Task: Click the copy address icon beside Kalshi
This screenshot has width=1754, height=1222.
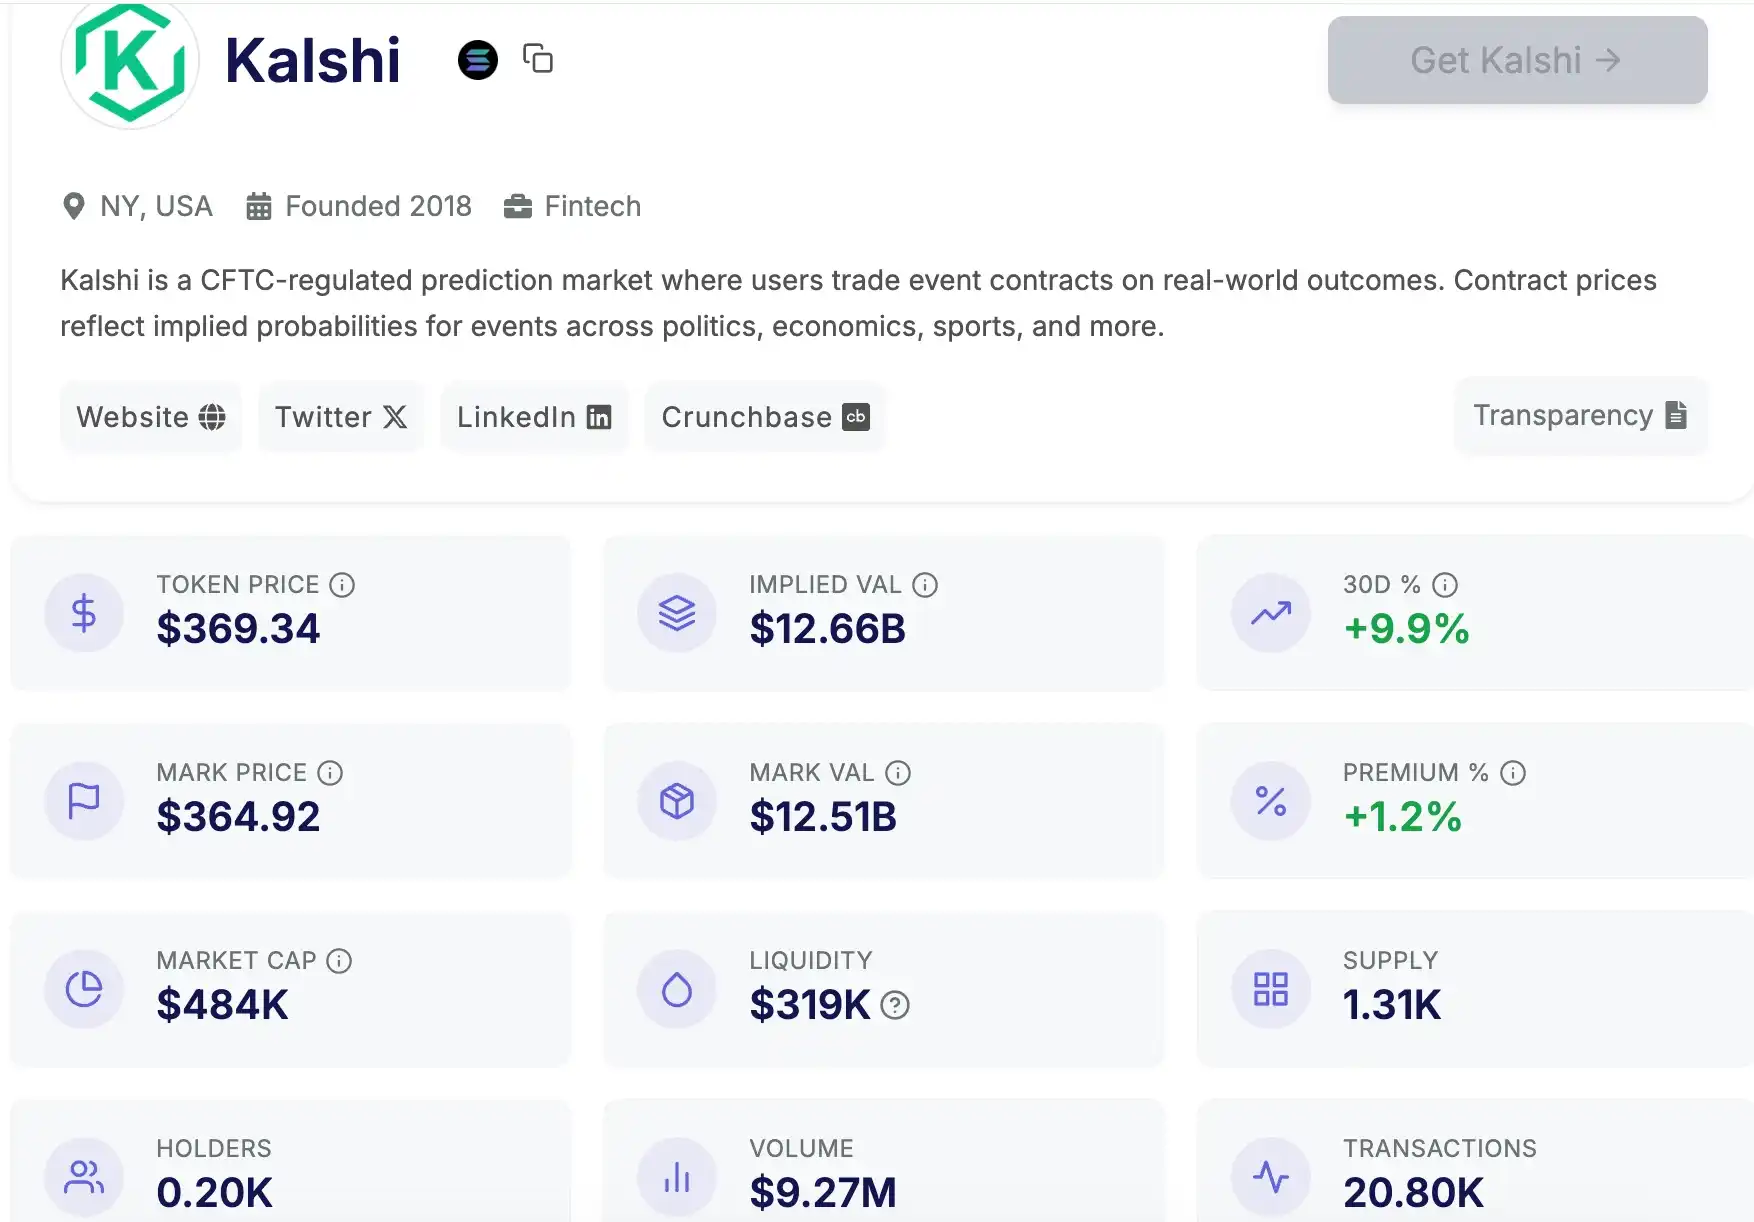Action: pyautogui.click(x=538, y=59)
